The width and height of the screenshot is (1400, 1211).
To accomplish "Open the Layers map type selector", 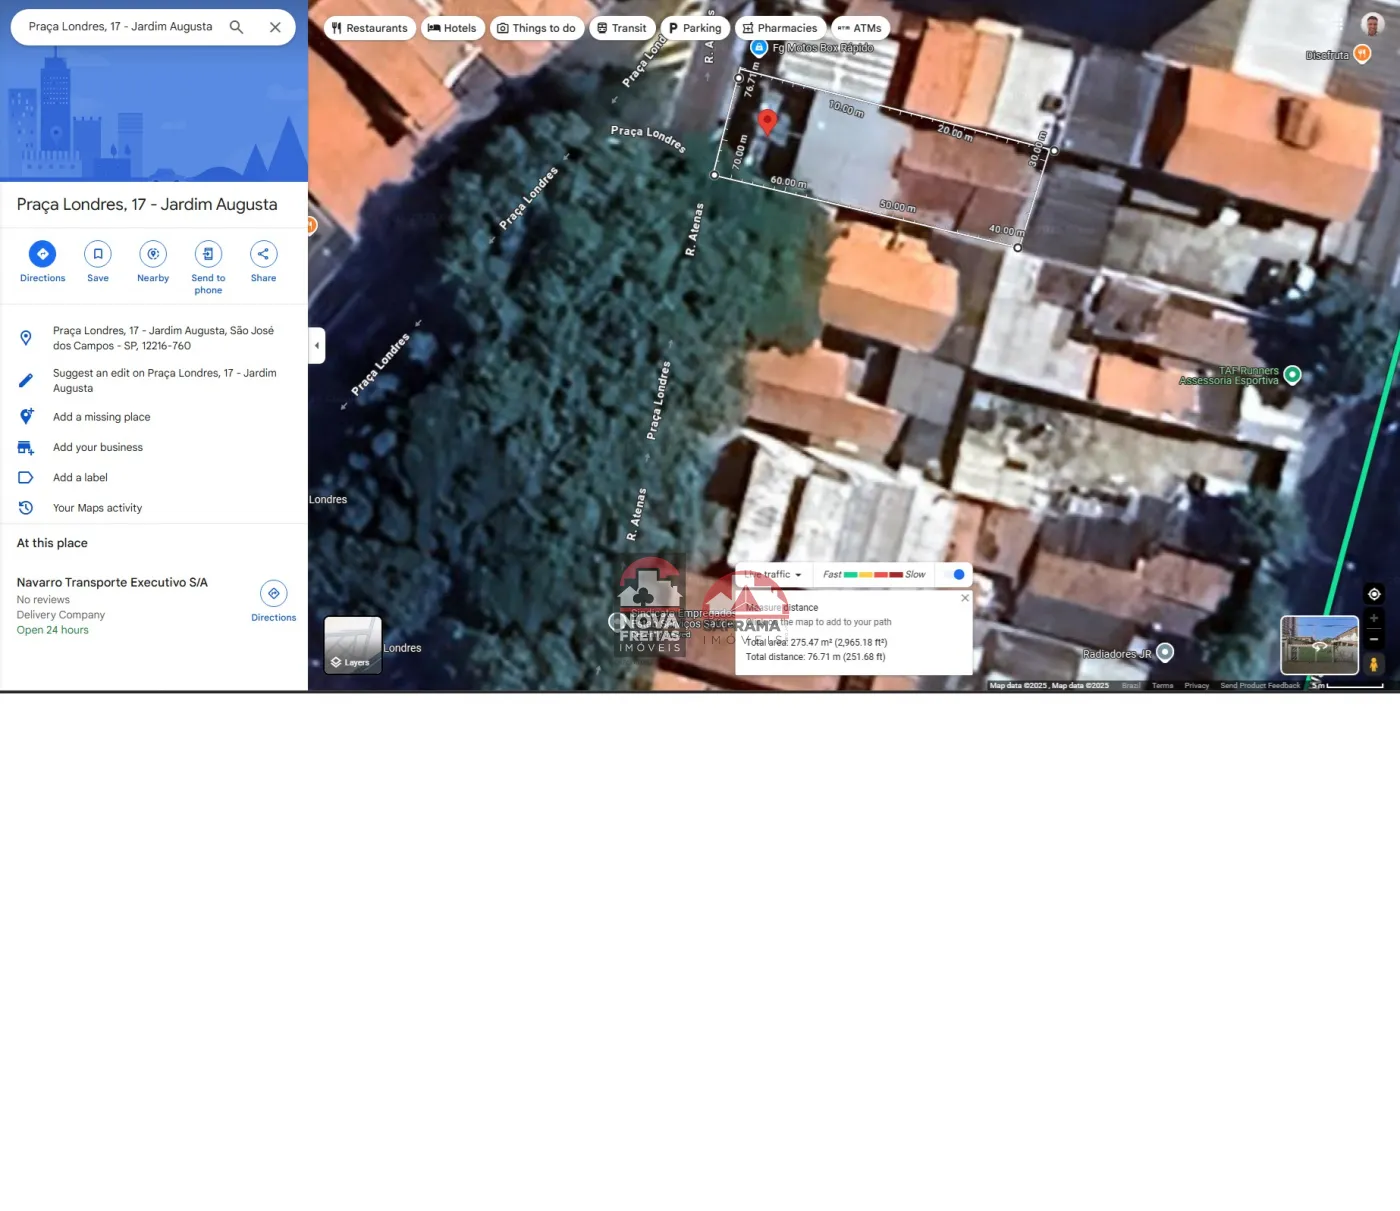I will pos(352,645).
